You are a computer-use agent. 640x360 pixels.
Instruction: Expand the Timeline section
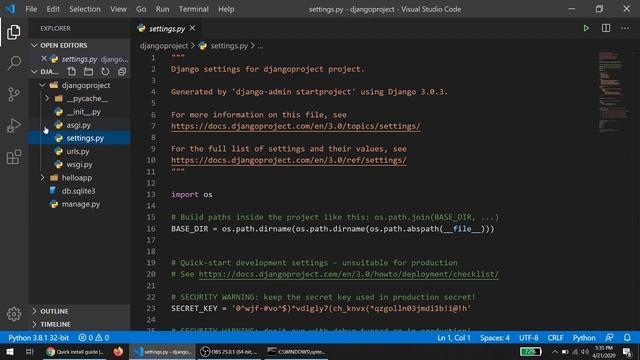tap(34, 324)
